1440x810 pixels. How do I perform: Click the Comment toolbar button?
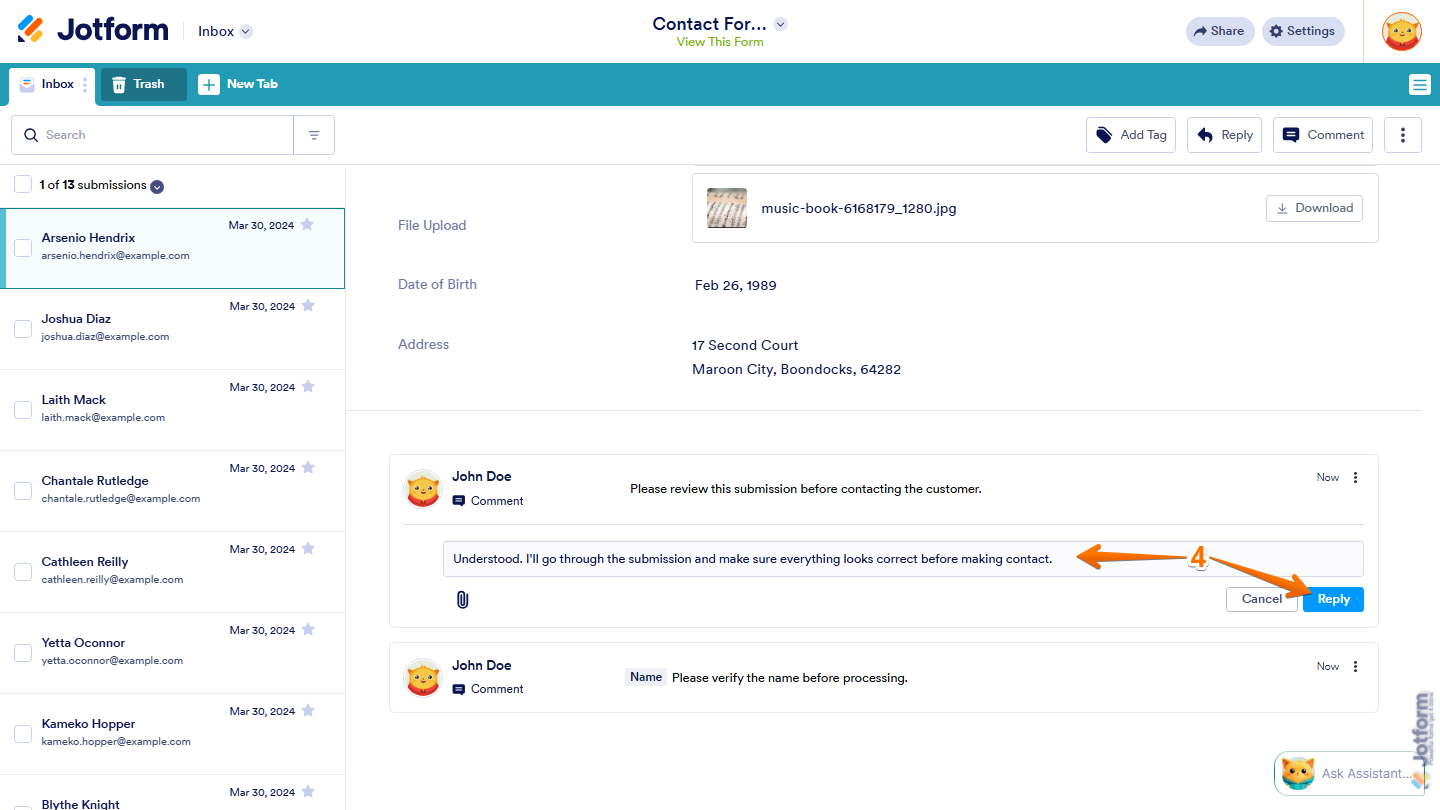(x=1323, y=135)
